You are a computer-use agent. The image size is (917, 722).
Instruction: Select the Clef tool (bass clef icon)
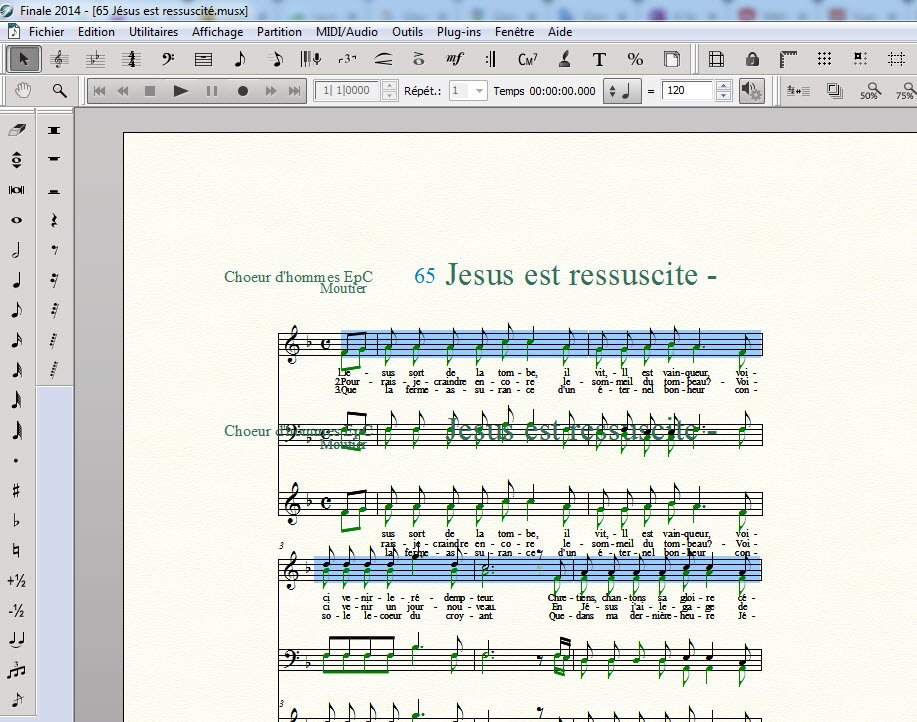click(166, 59)
